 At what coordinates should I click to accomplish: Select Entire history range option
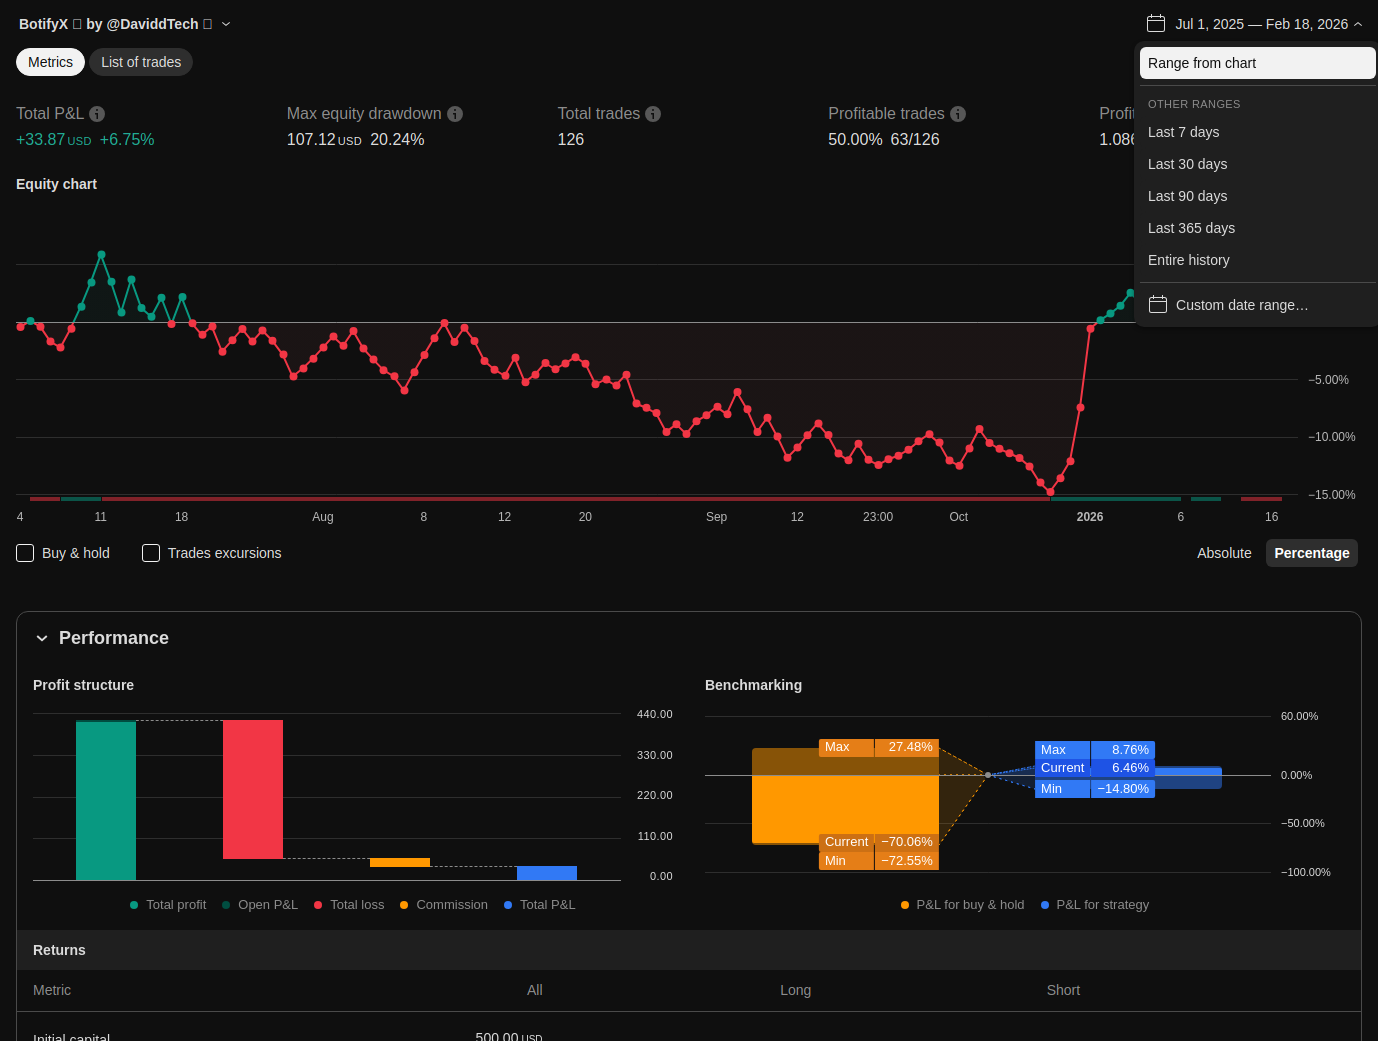click(x=1188, y=260)
